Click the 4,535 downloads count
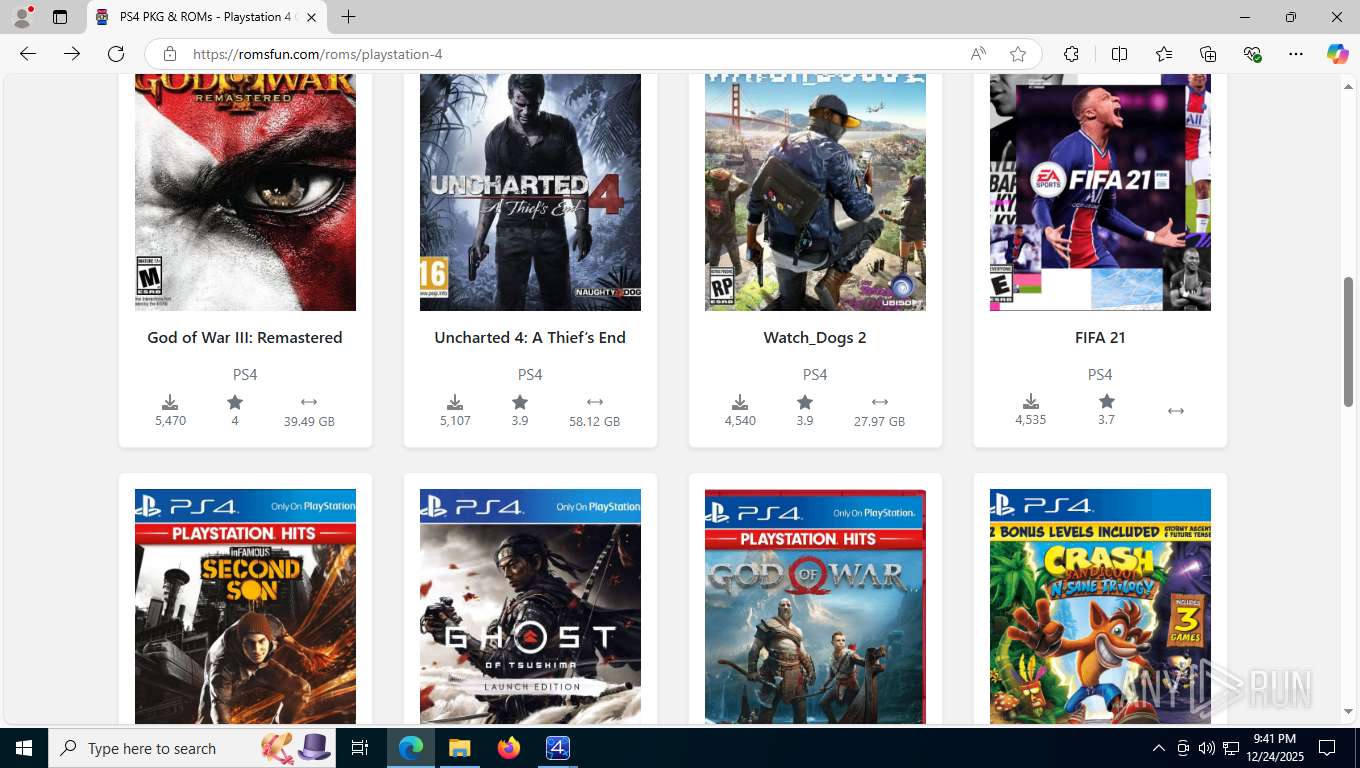Image resolution: width=1360 pixels, height=768 pixels. 1031,420
